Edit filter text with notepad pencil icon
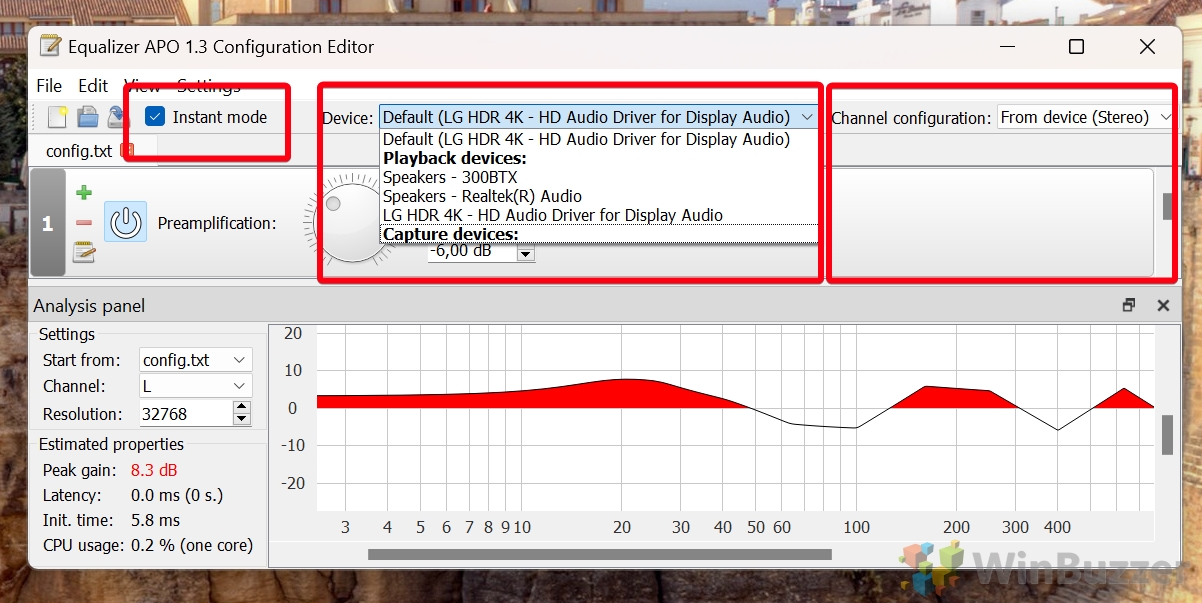Image resolution: width=1202 pixels, height=603 pixels. (x=84, y=252)
